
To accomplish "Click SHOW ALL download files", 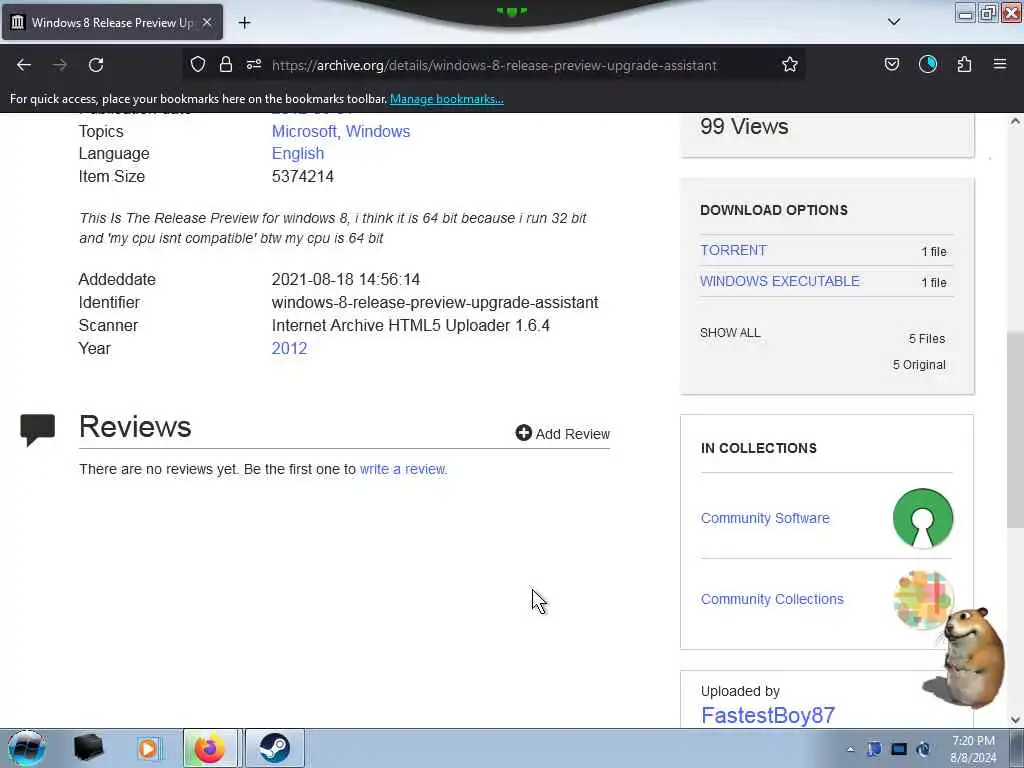I will click(730, 332).
